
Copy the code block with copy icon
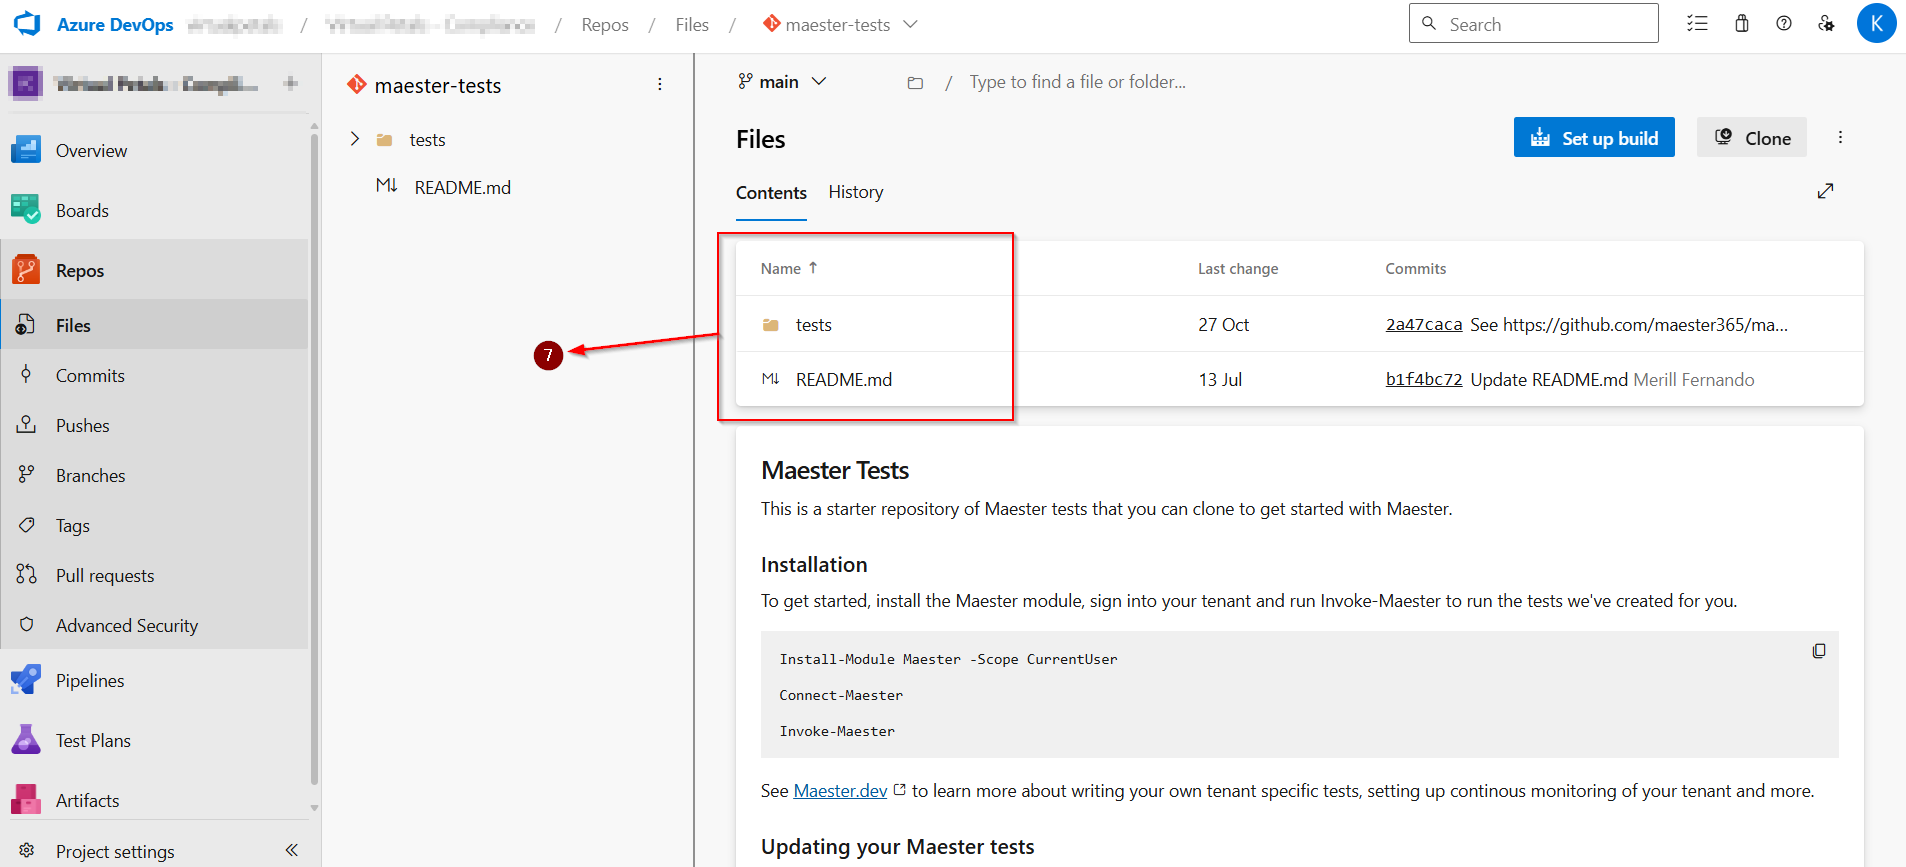(x=1819, y=651)
